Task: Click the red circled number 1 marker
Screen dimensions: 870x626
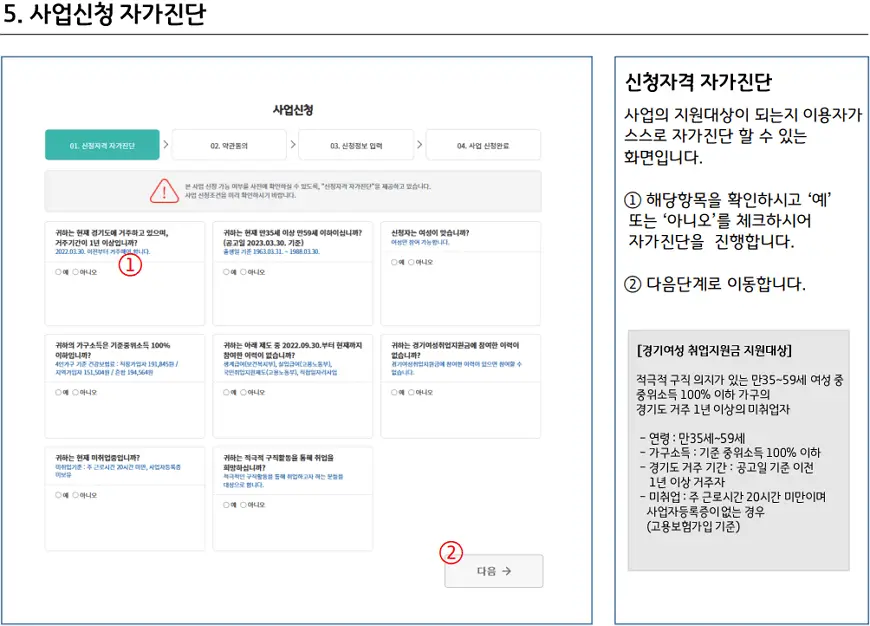Action: 131,266
